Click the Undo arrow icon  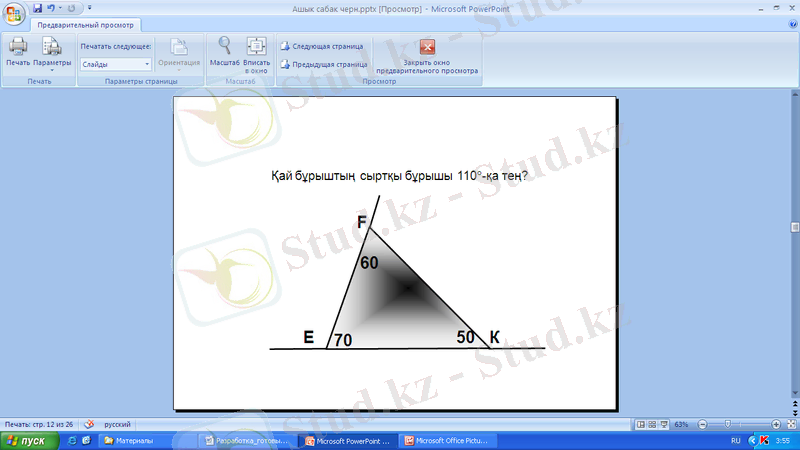50,8
